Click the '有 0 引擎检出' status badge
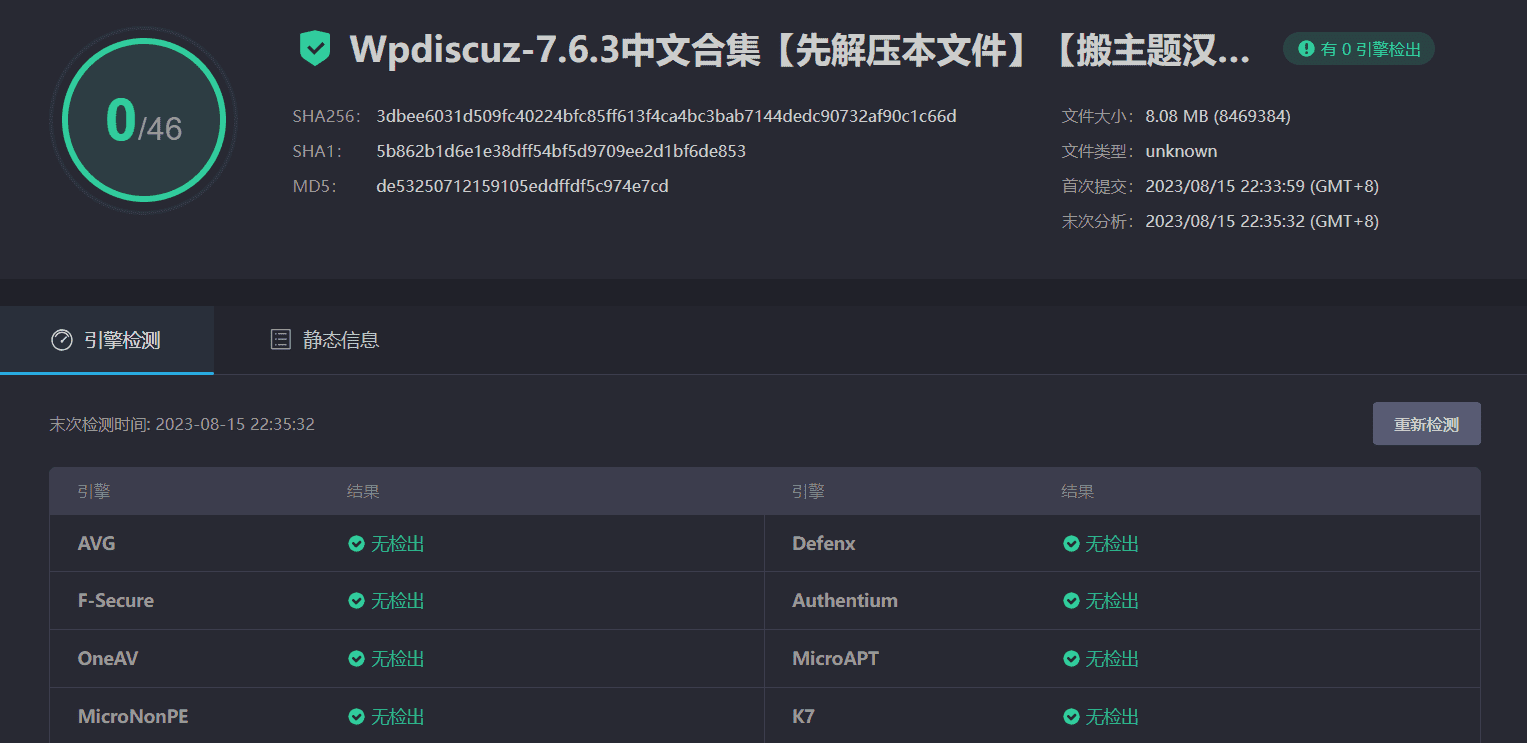 pos(1359,49)
